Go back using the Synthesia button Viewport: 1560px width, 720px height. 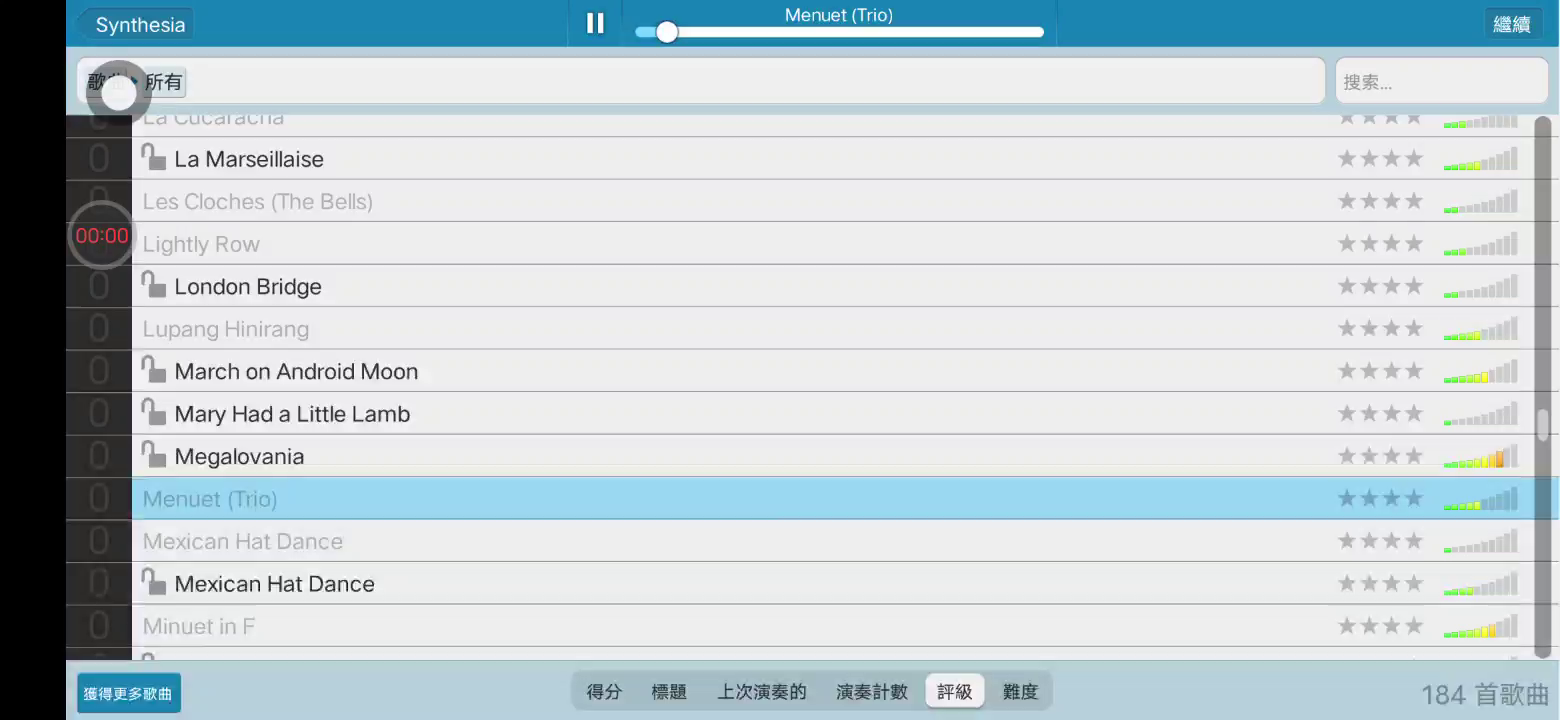tap(135, 24)
